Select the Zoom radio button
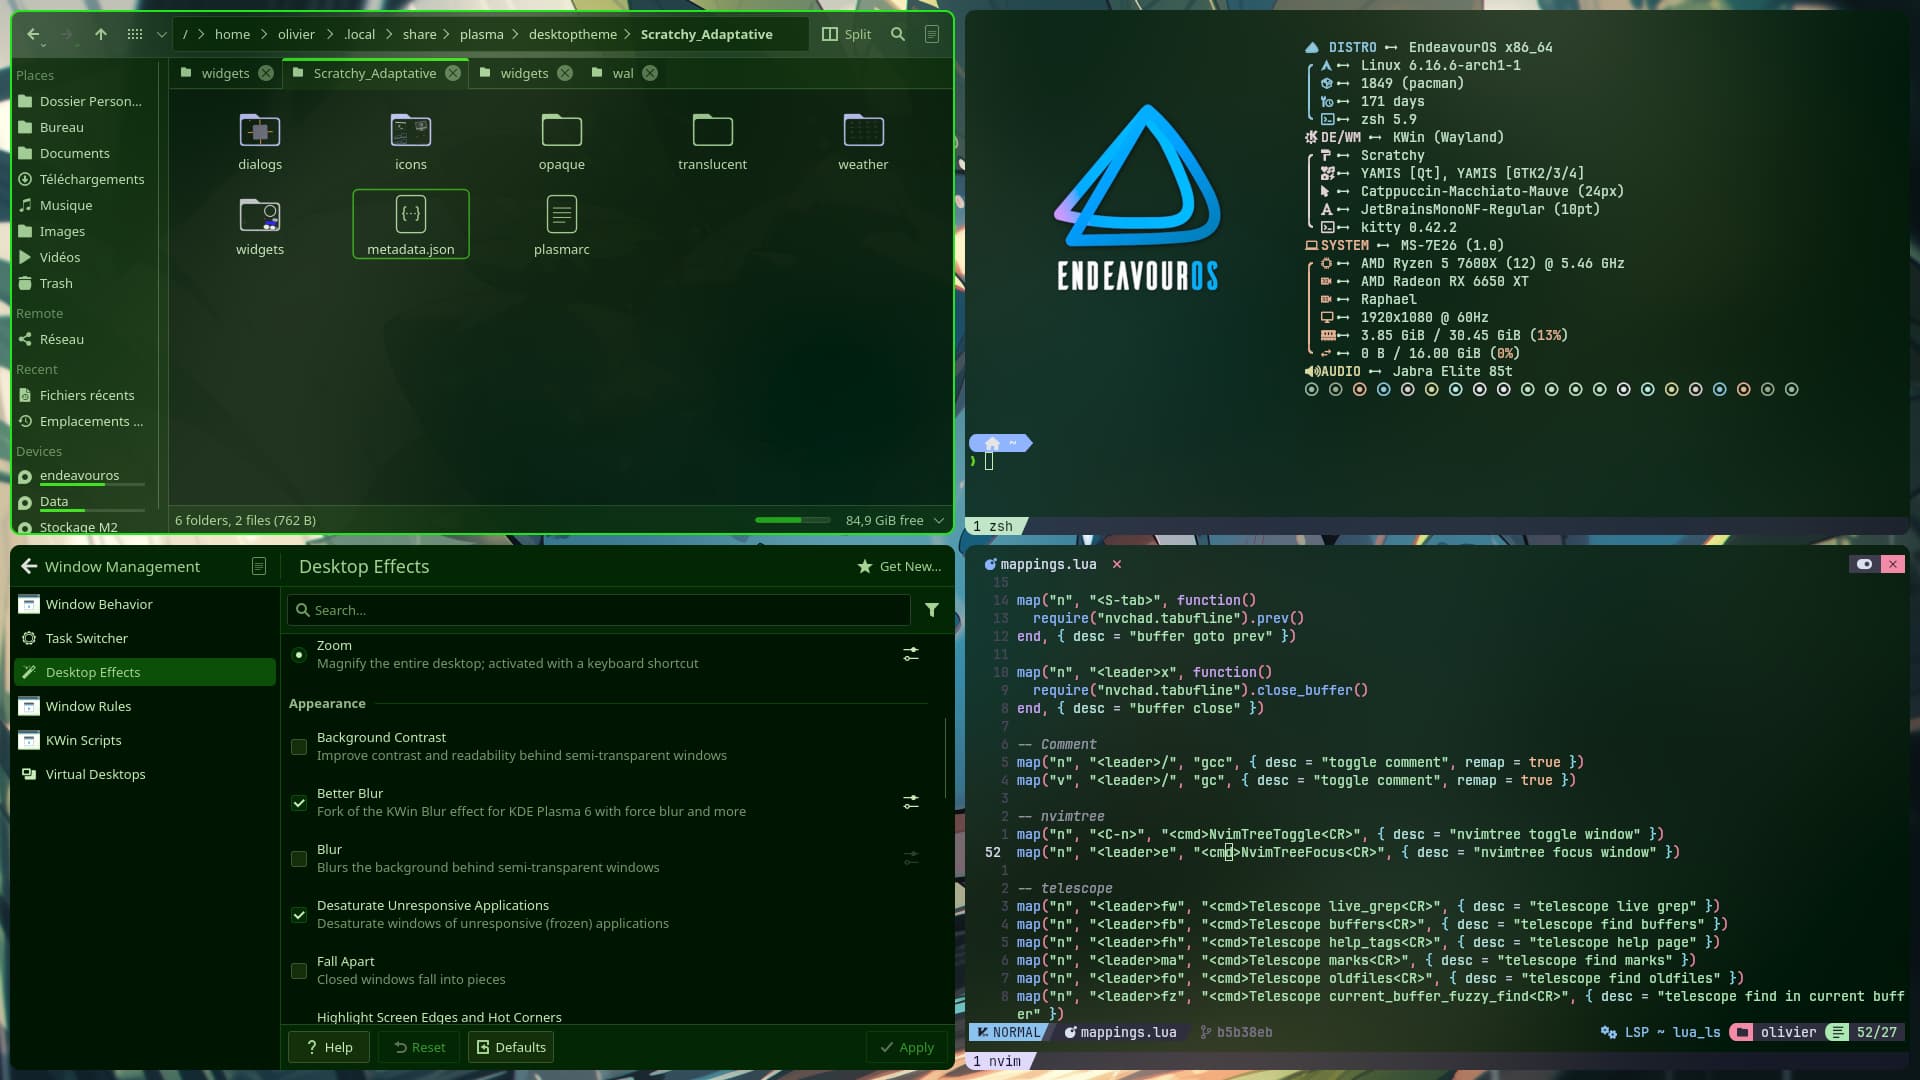1920x1080 pixels. pos(299,655)
